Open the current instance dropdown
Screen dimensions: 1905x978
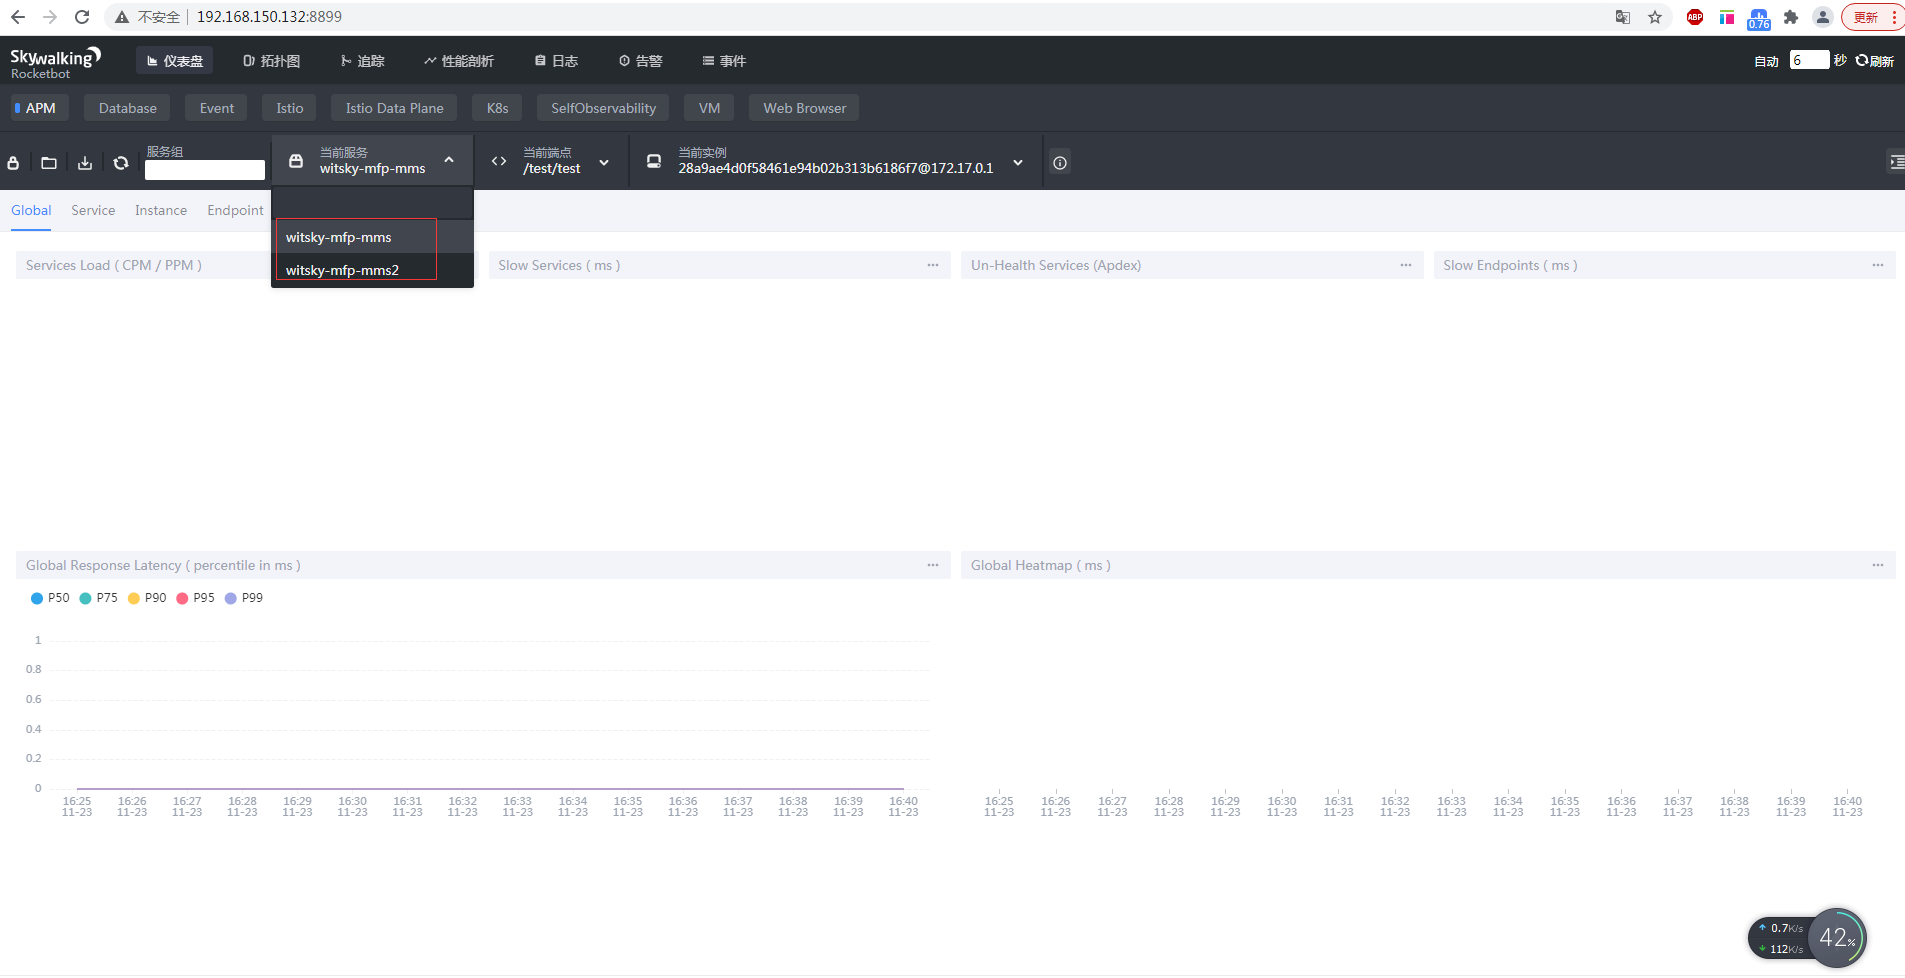tap(1017, 162)
